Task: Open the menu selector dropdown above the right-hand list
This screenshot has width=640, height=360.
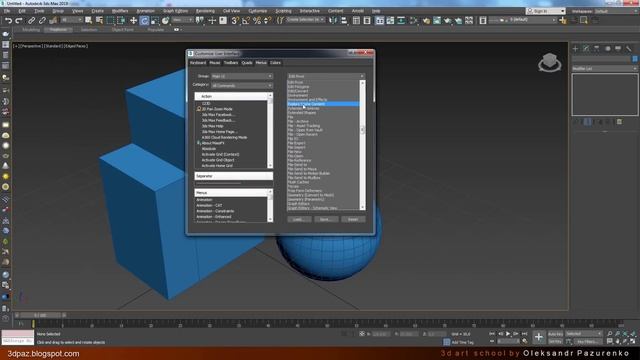Action: (x=326, y=76)
